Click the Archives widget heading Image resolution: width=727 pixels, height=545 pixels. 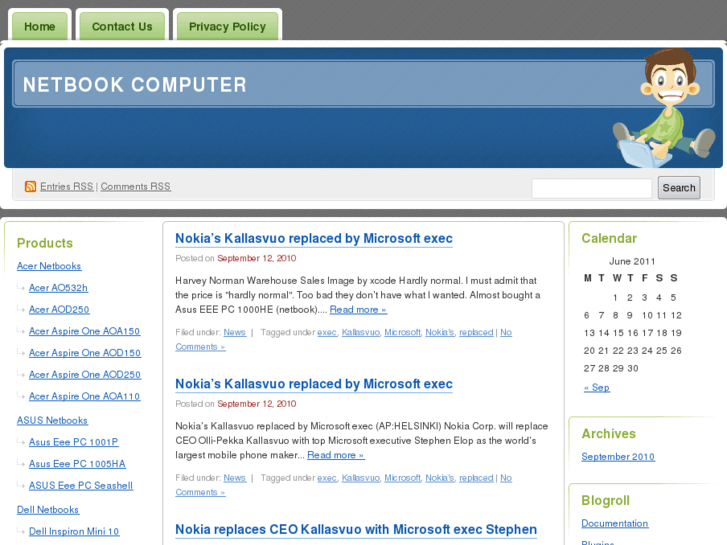(x=608, y=434)
